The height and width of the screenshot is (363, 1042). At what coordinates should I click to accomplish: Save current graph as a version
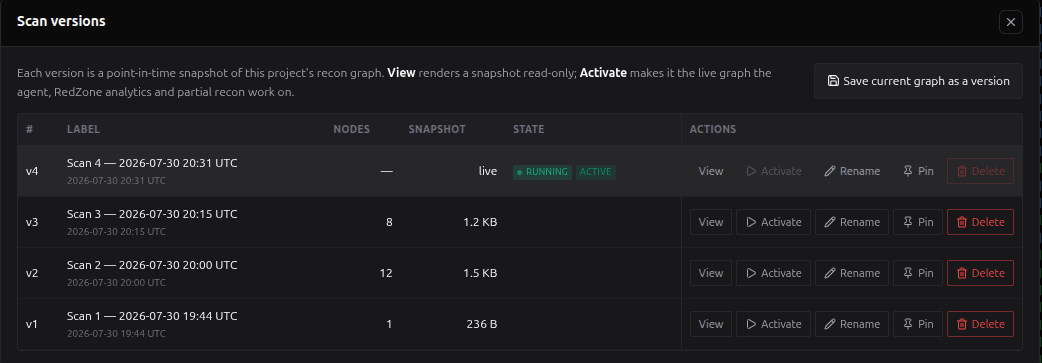pos(918,81)
